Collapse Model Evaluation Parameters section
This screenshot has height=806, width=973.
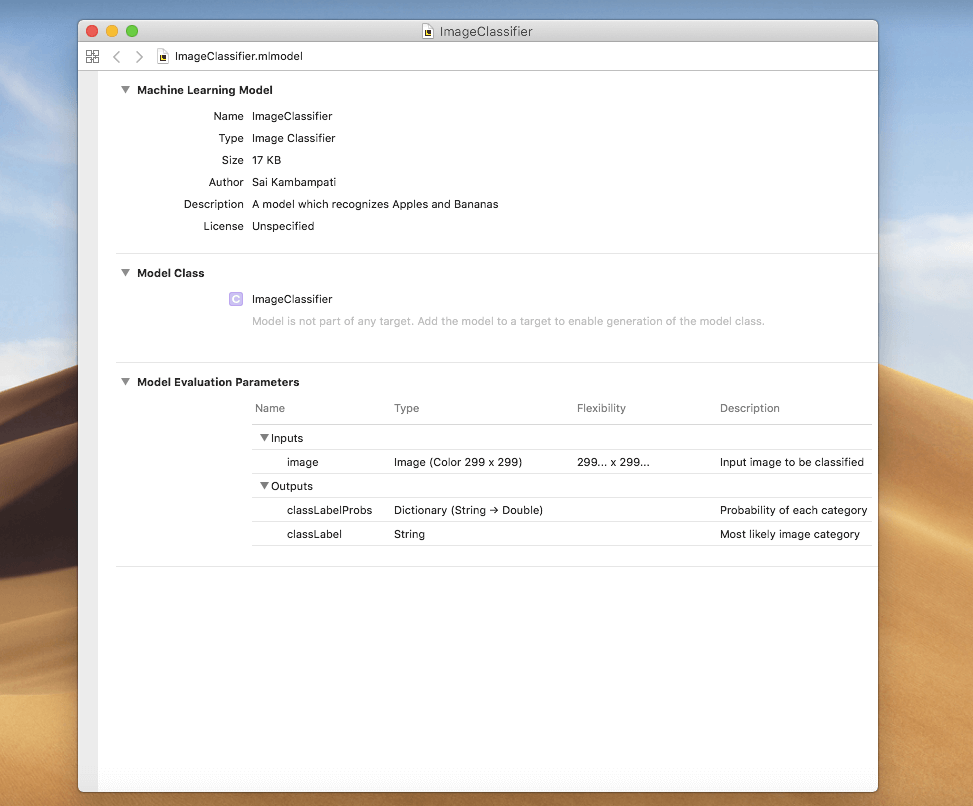point(125,382)
